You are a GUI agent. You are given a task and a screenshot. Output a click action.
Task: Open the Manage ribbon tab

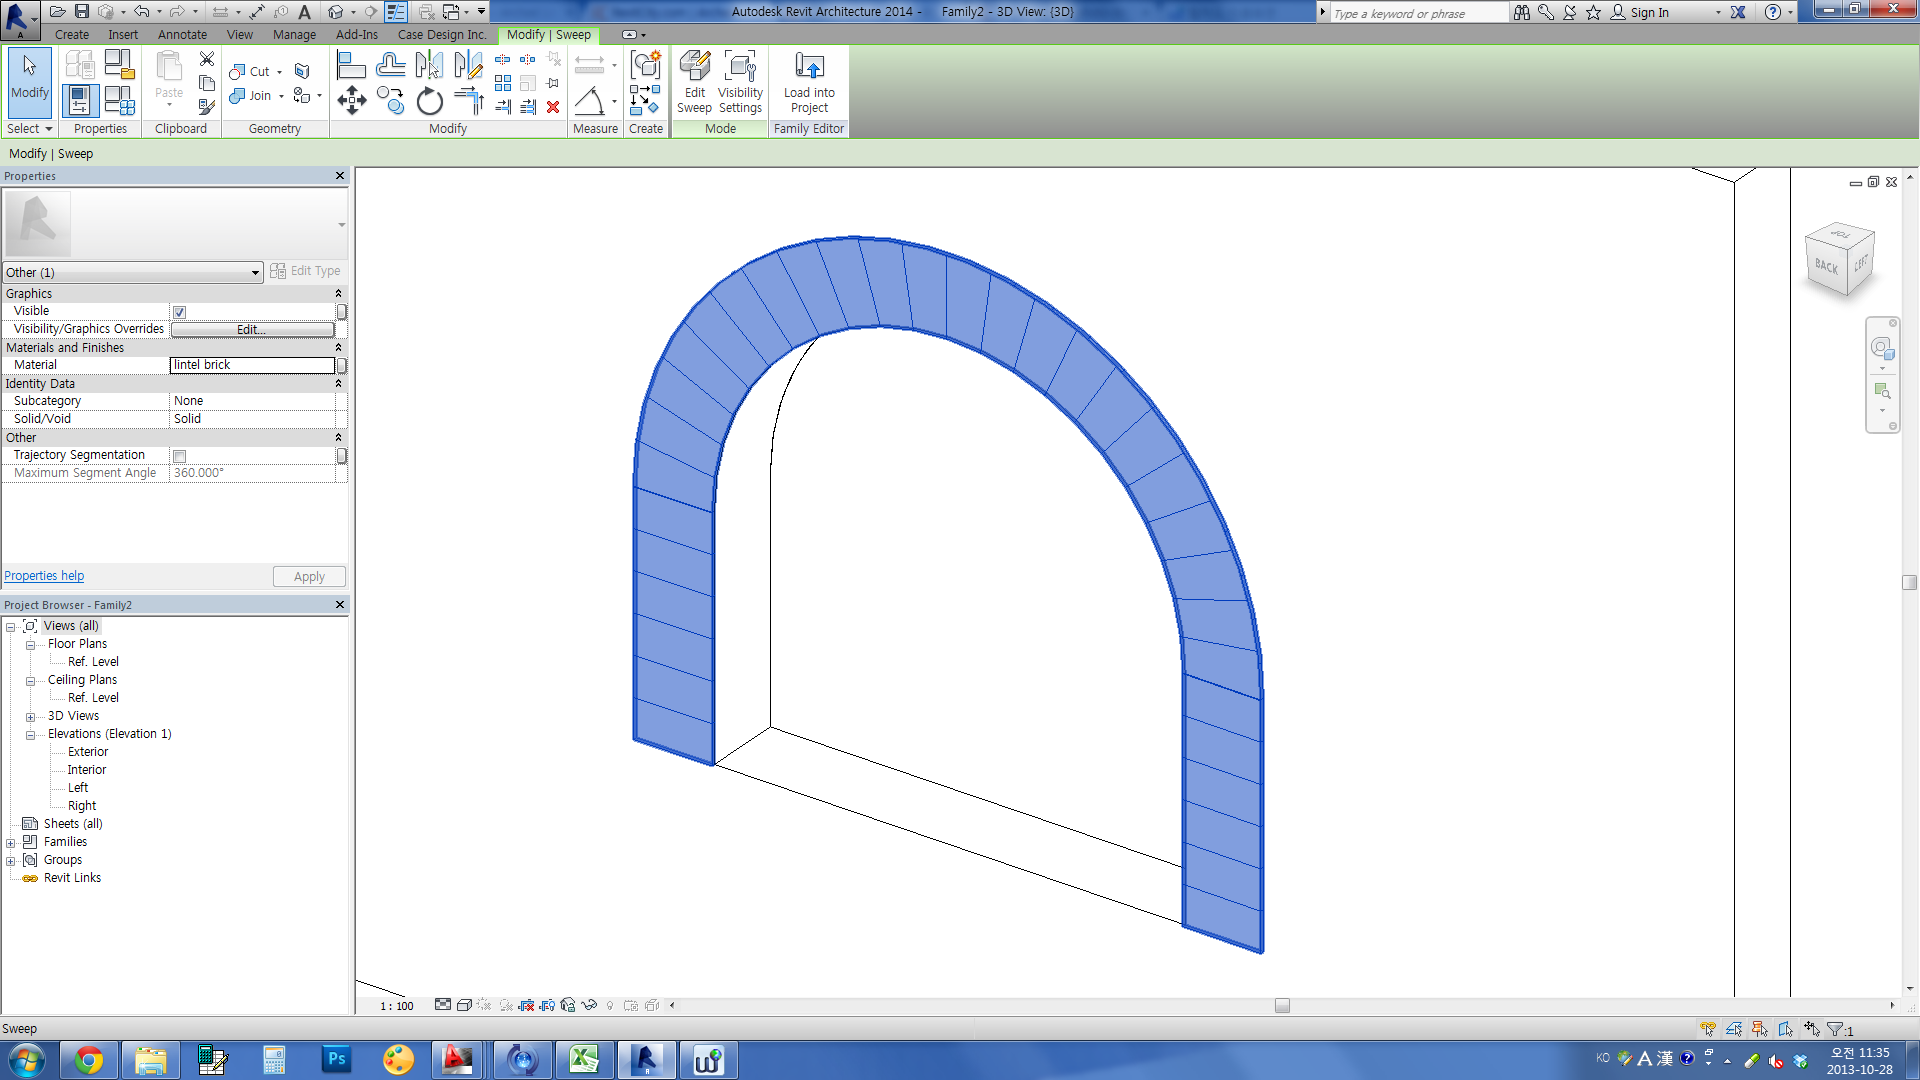coord(294,34)
